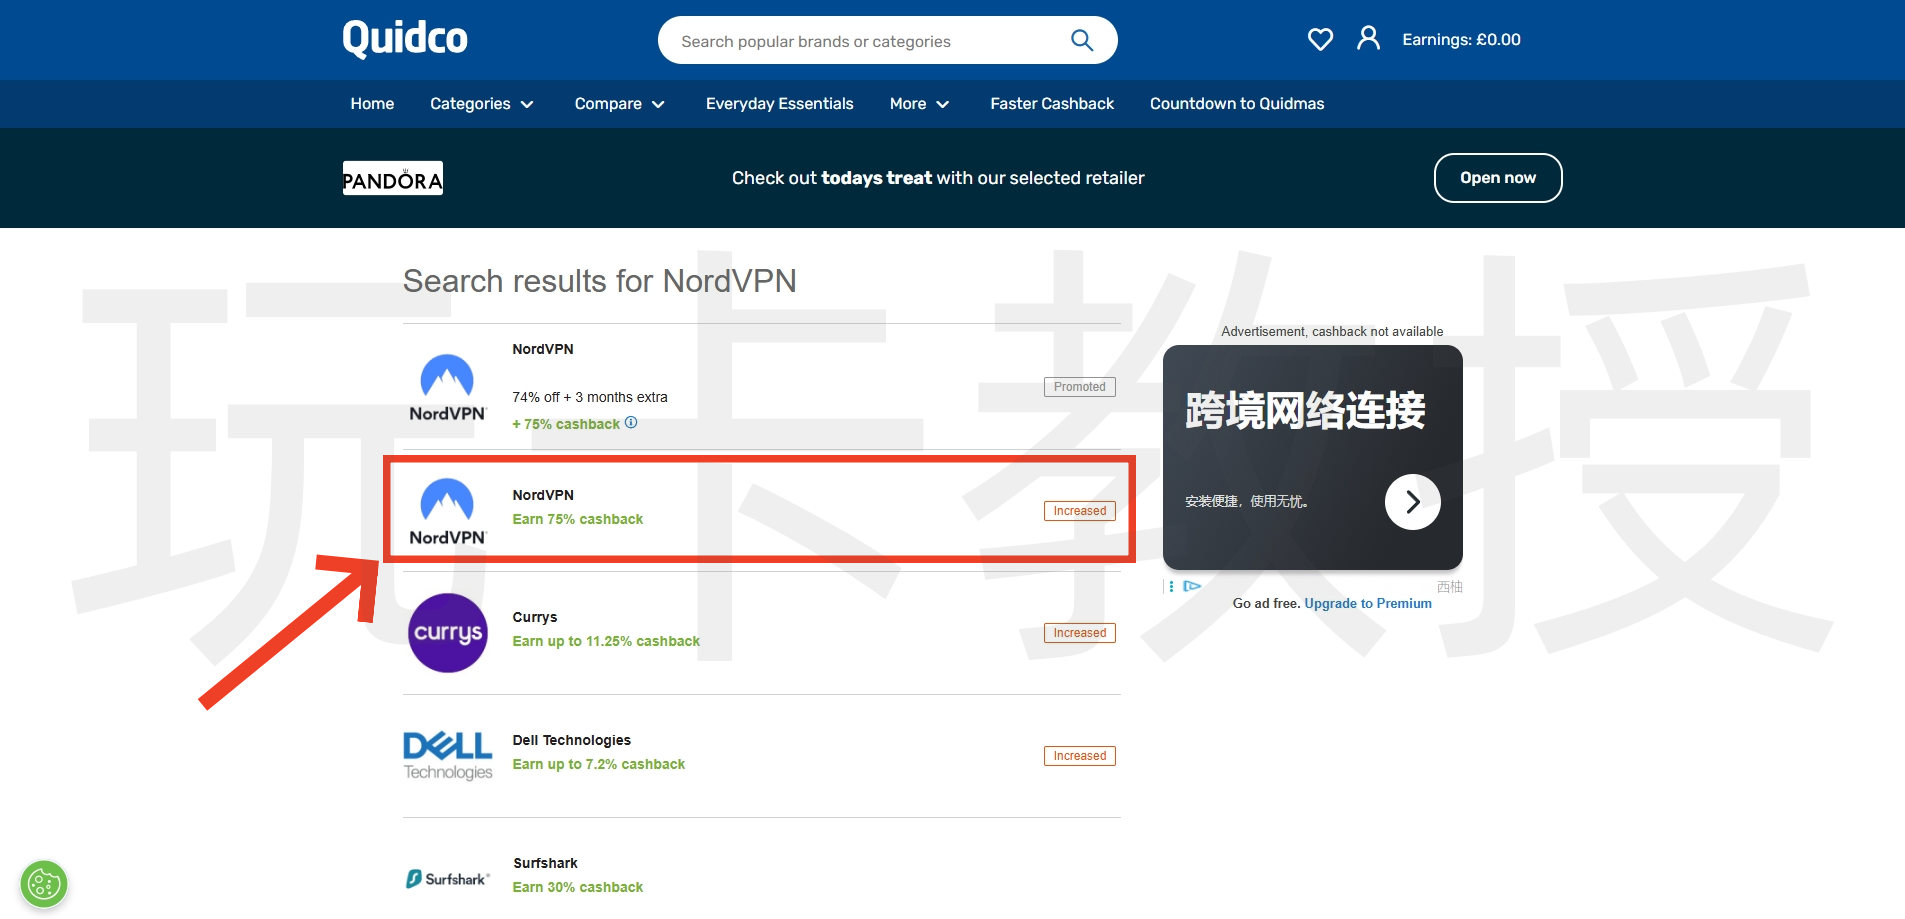The image size is (1905, 919).
Task: Click the Pandora logo in banner
Action: 392,179
